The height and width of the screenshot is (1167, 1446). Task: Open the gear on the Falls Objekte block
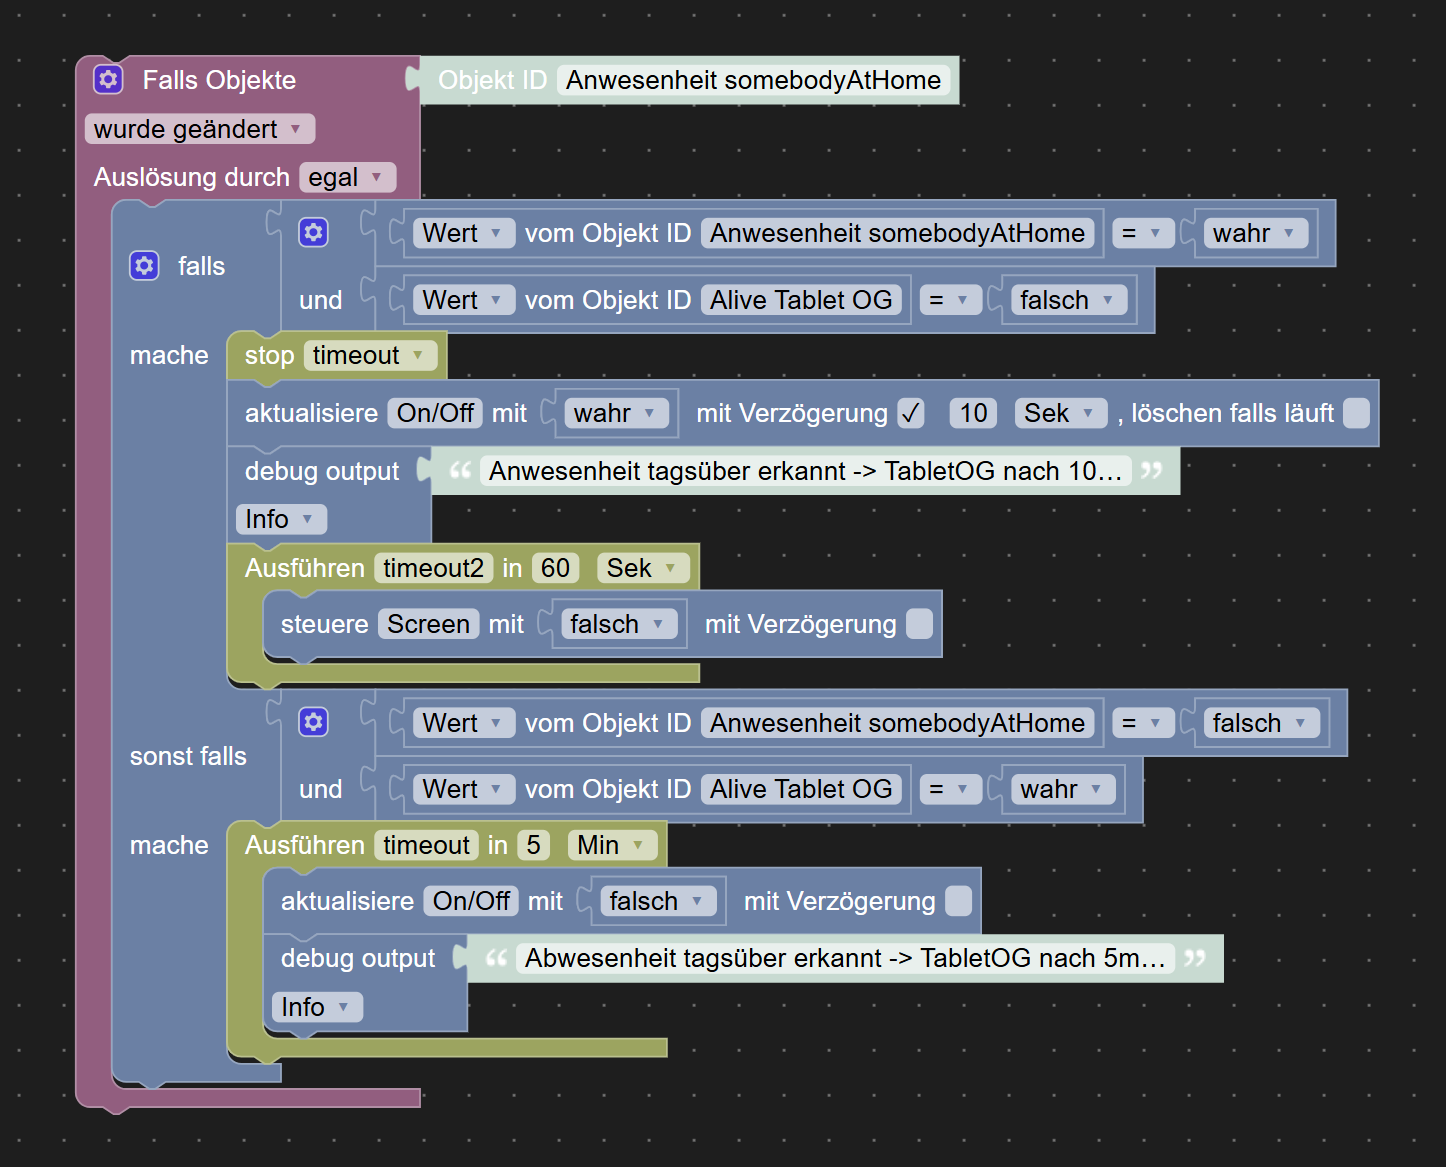click(108, 79)
